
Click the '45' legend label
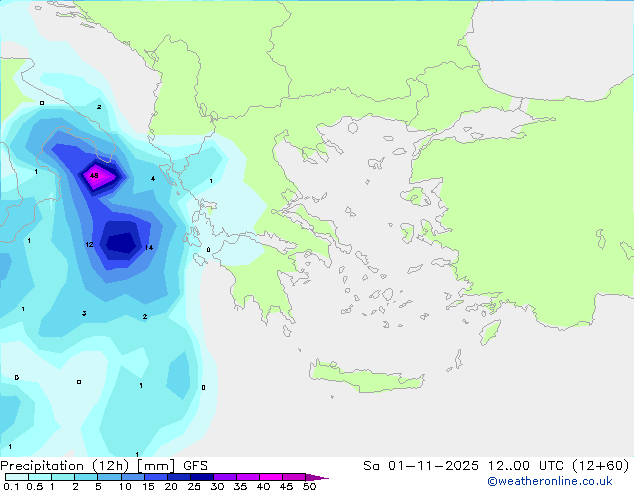point(287,486)
